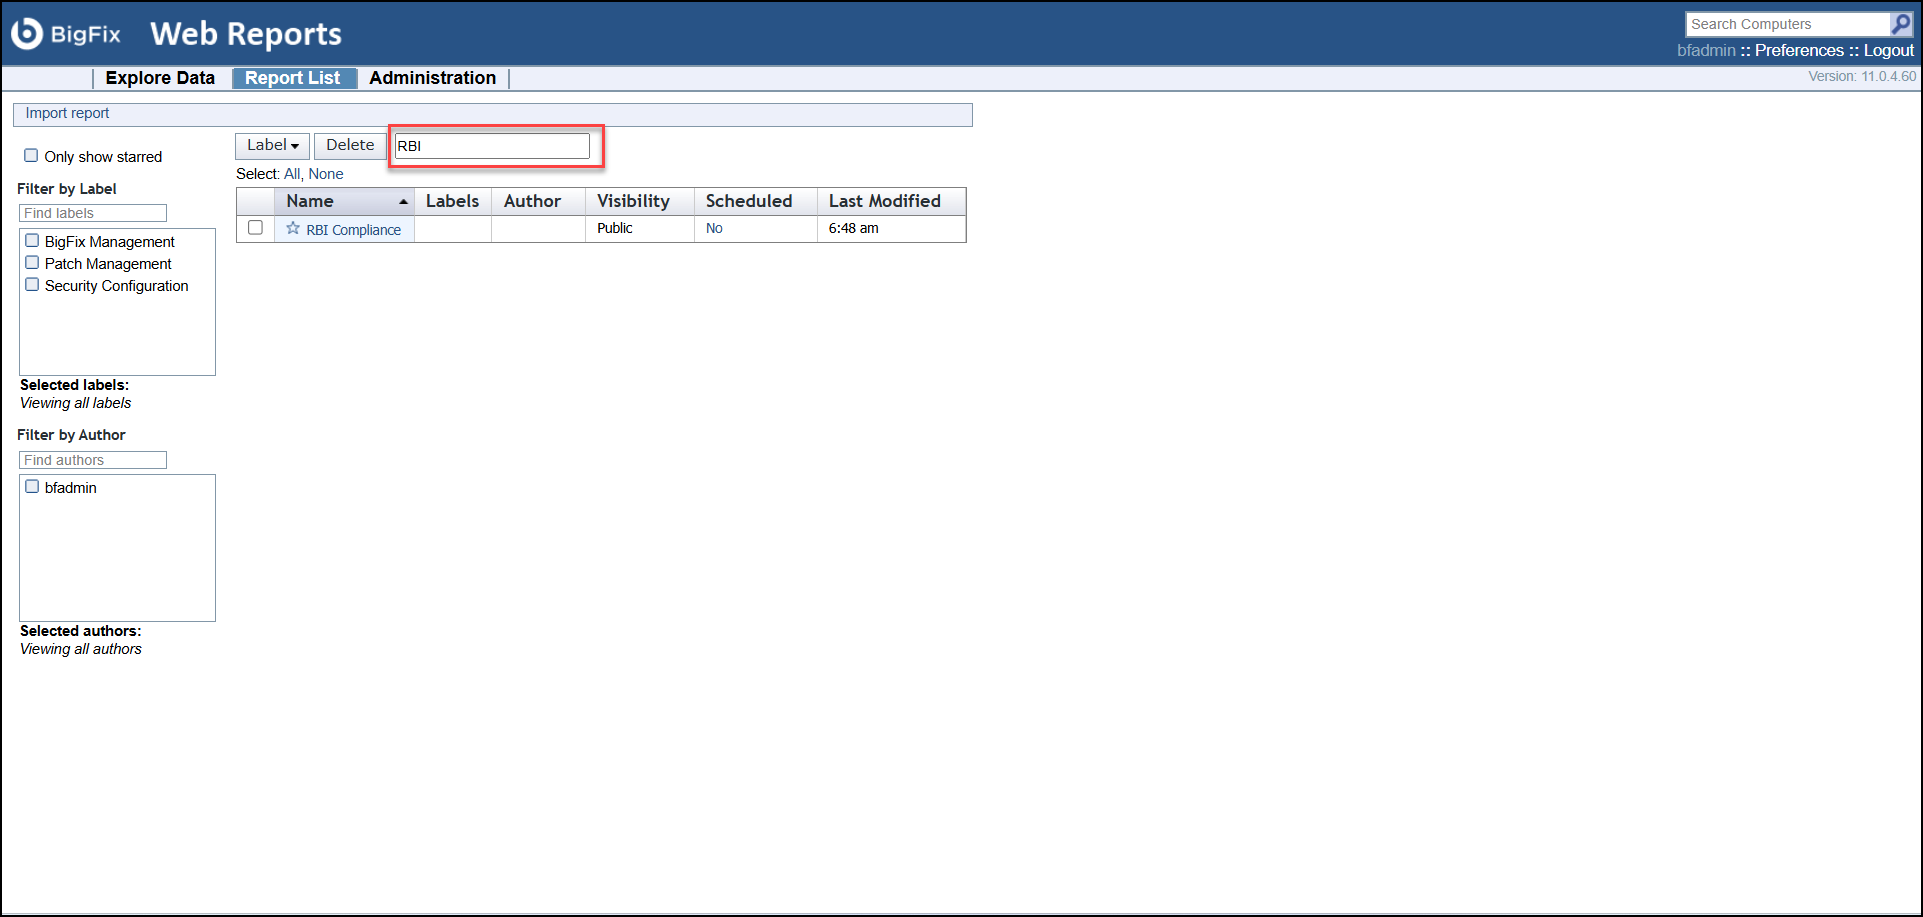Image resolution: width=1923 pixels, height=917 pixels.
Task: Open Preferences from the header
Action: pos(1798,49)
